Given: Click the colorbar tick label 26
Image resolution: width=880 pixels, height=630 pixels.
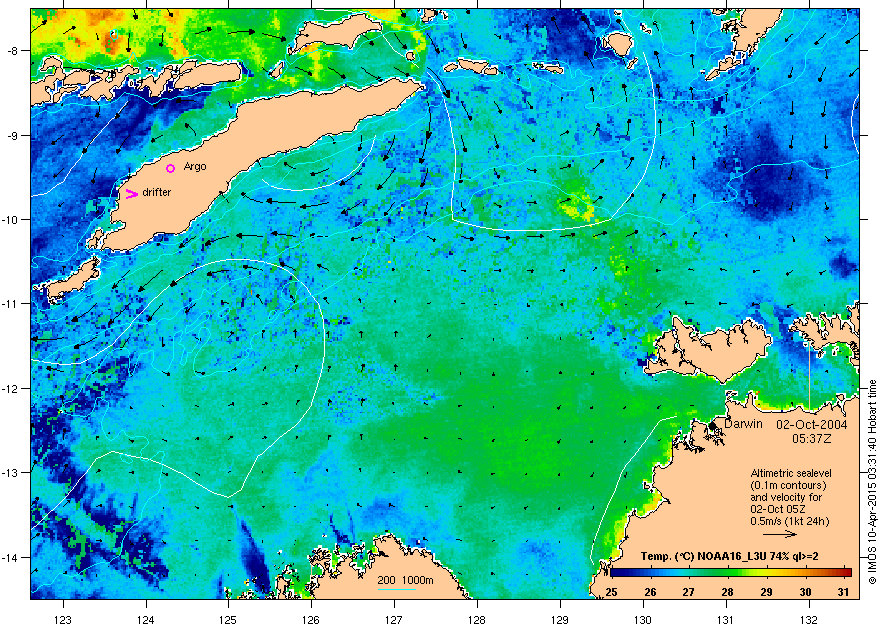Looking at the screenshot, I should (650, 592).
